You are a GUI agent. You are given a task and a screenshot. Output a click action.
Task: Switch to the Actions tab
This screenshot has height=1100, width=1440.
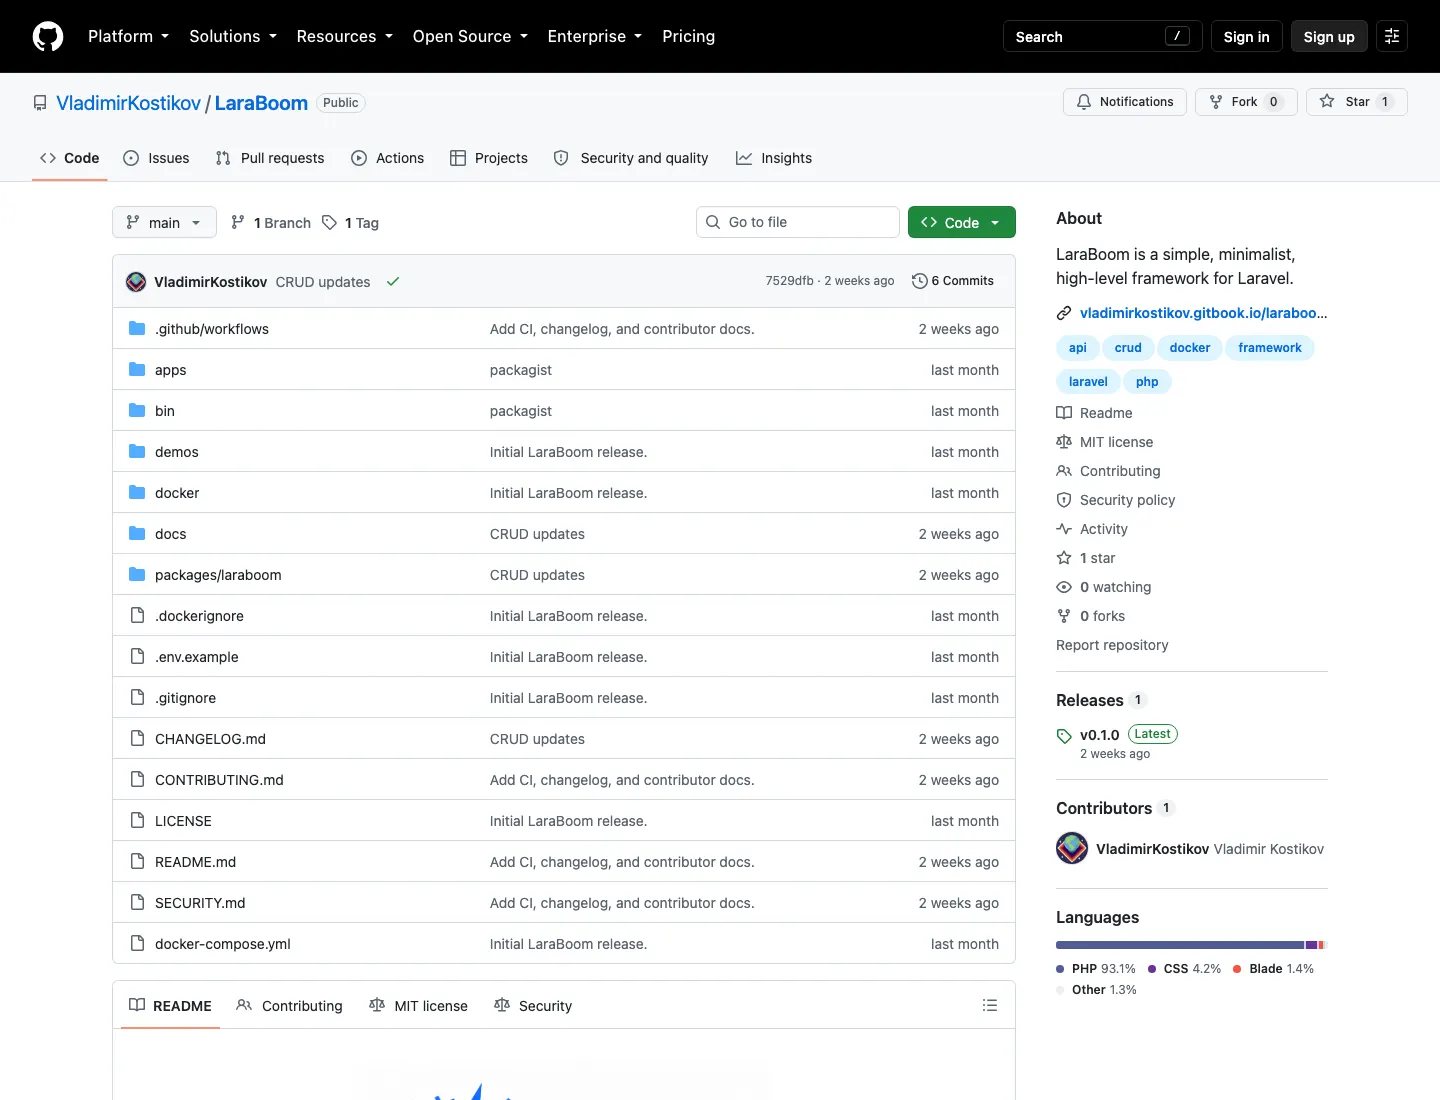tap(388, 158)
